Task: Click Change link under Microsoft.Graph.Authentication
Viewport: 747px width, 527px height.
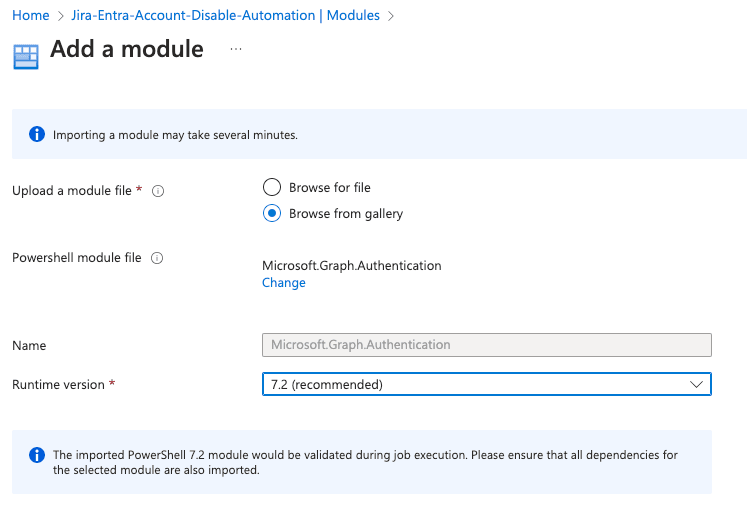Action: tap(283, 283)
